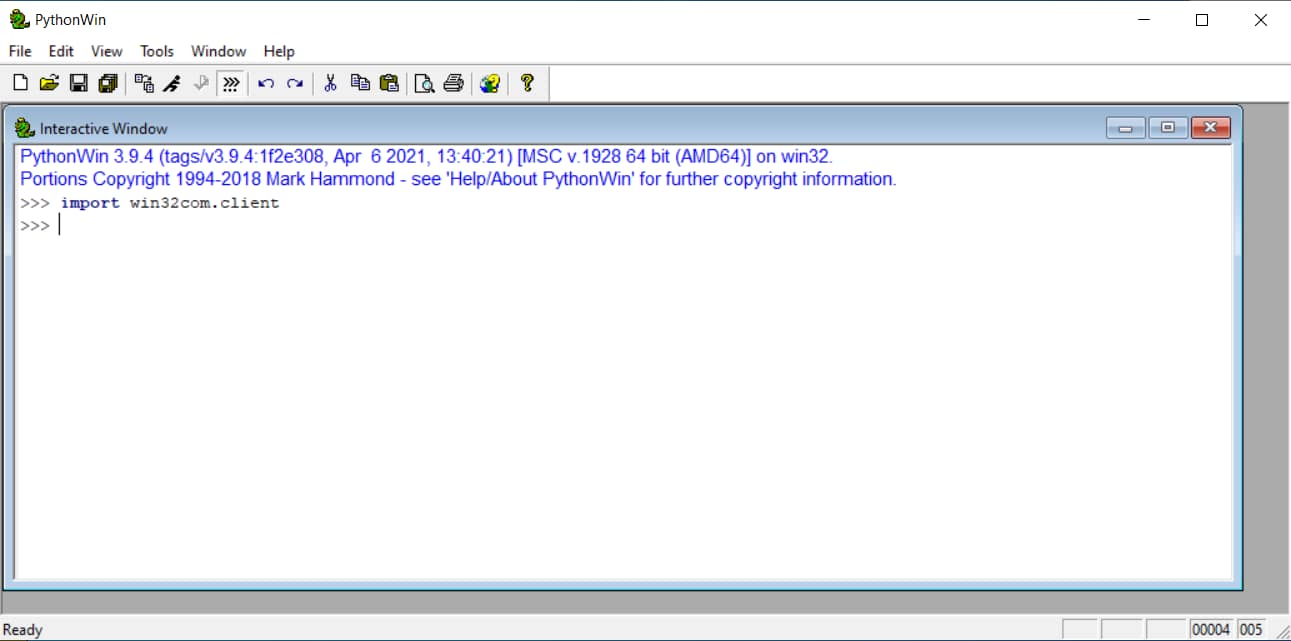Viewport: 1291px width, 641px height.
Task: Open a file using the folder icon
Action: point(49,84)
